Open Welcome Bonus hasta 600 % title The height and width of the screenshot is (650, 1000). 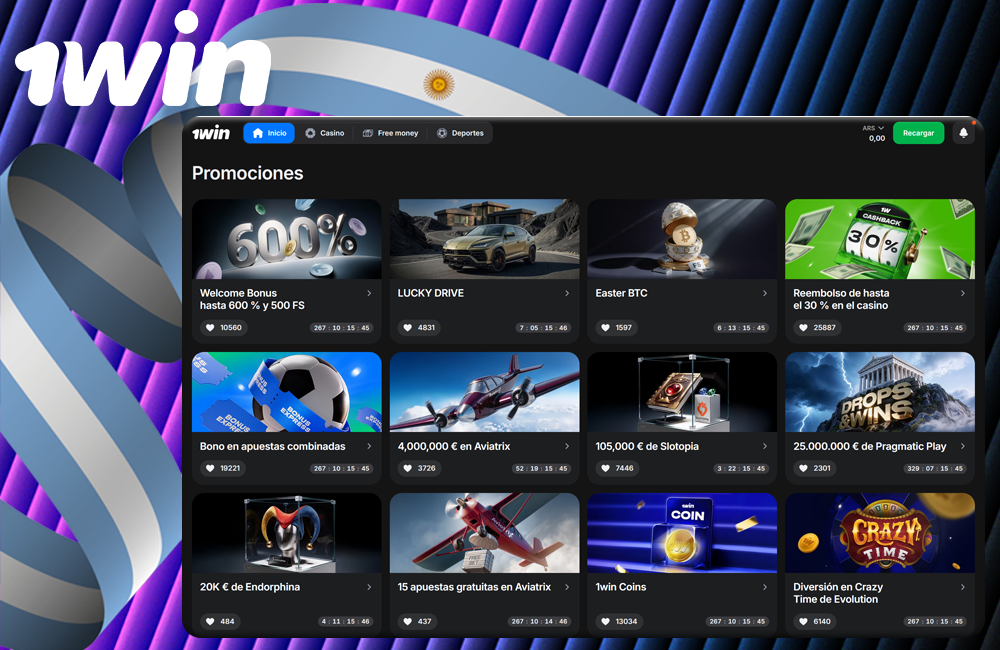(252, 299)
